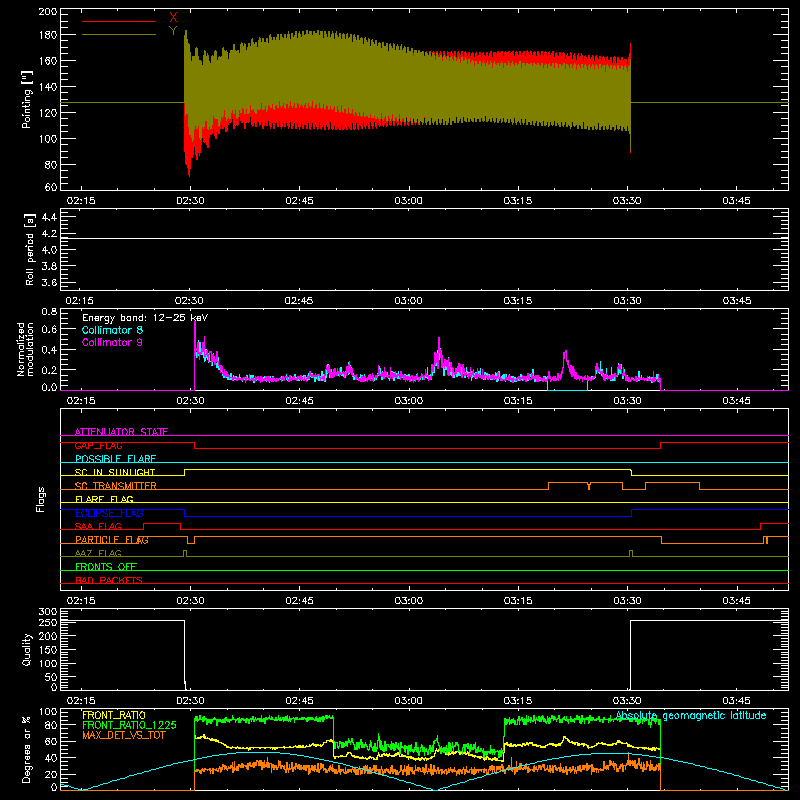The width and height of the screenshot is (800, 800).
Task: Click the 'Pointing' y-axis title
Action: coord(27,99)
